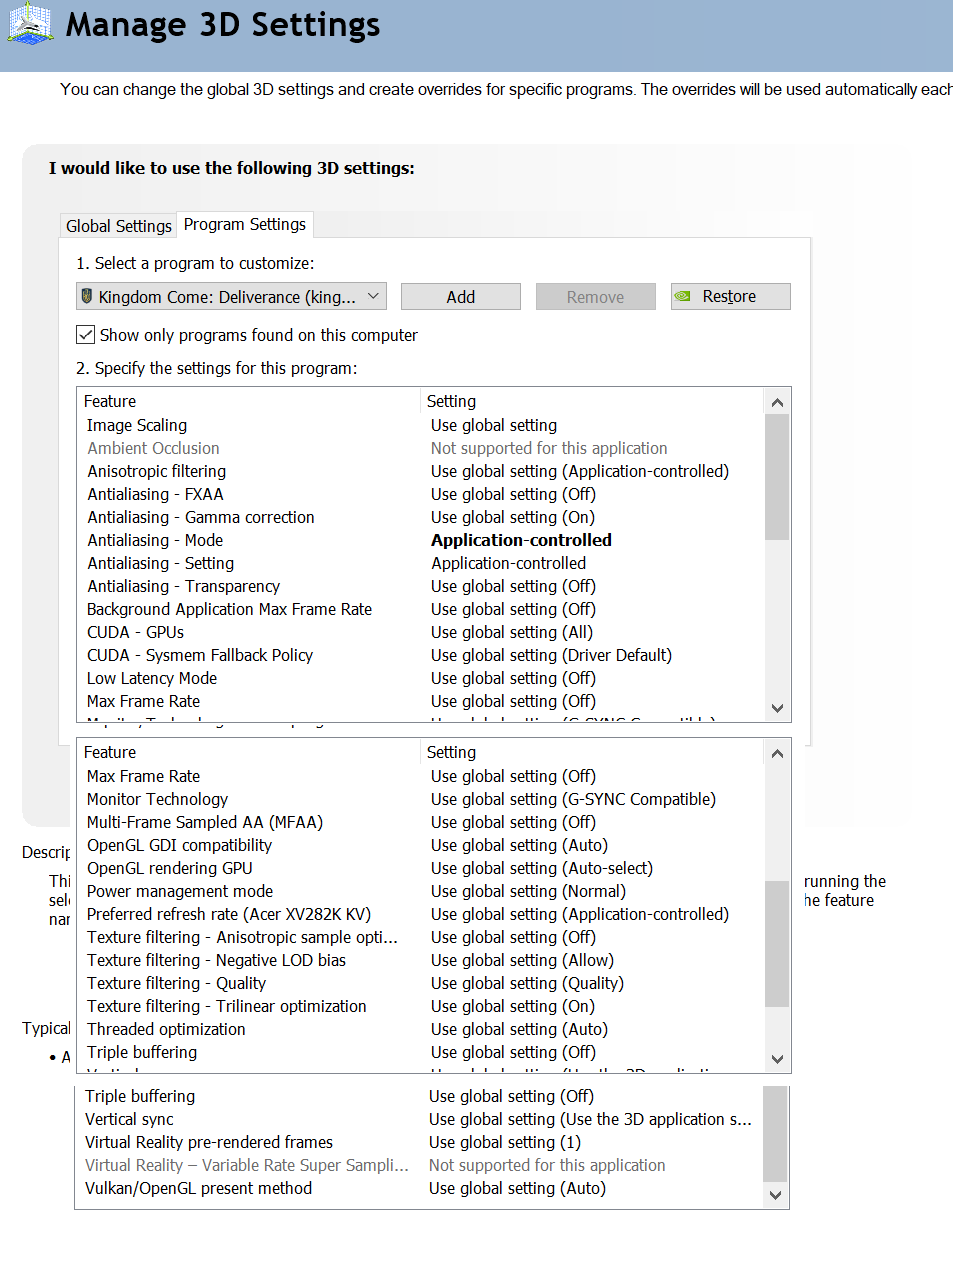Click Feature column header in second list
The width and height of the screenshot is (953, 1268).
point(249,752)
